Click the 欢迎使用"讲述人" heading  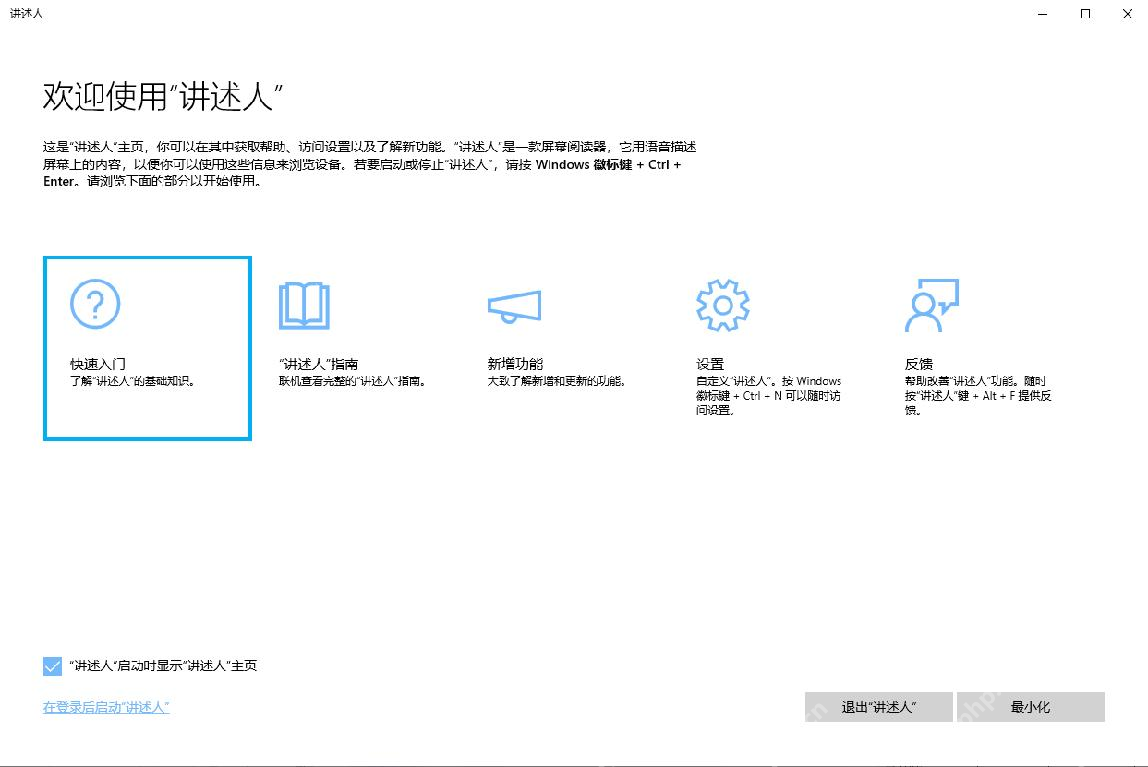click(x=163, y=97)
